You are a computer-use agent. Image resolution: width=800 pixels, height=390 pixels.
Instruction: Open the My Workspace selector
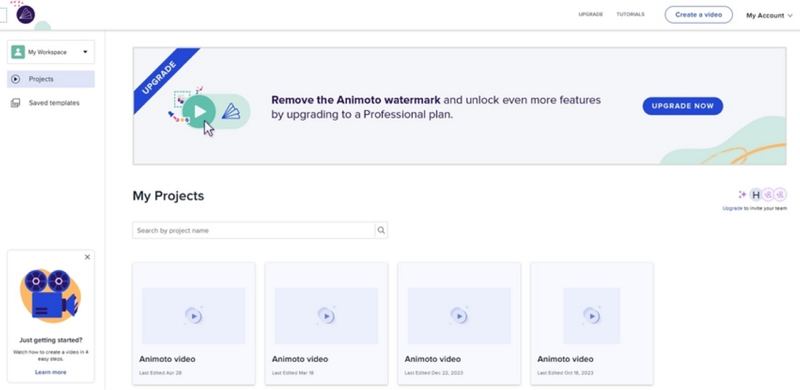(51, 52)
